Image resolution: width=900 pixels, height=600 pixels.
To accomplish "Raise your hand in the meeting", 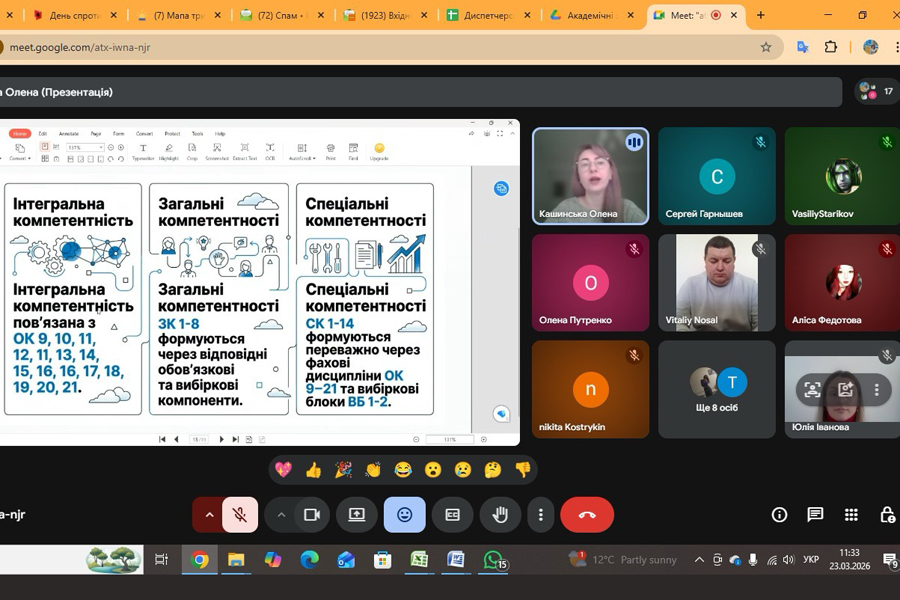I will (500, 515).
